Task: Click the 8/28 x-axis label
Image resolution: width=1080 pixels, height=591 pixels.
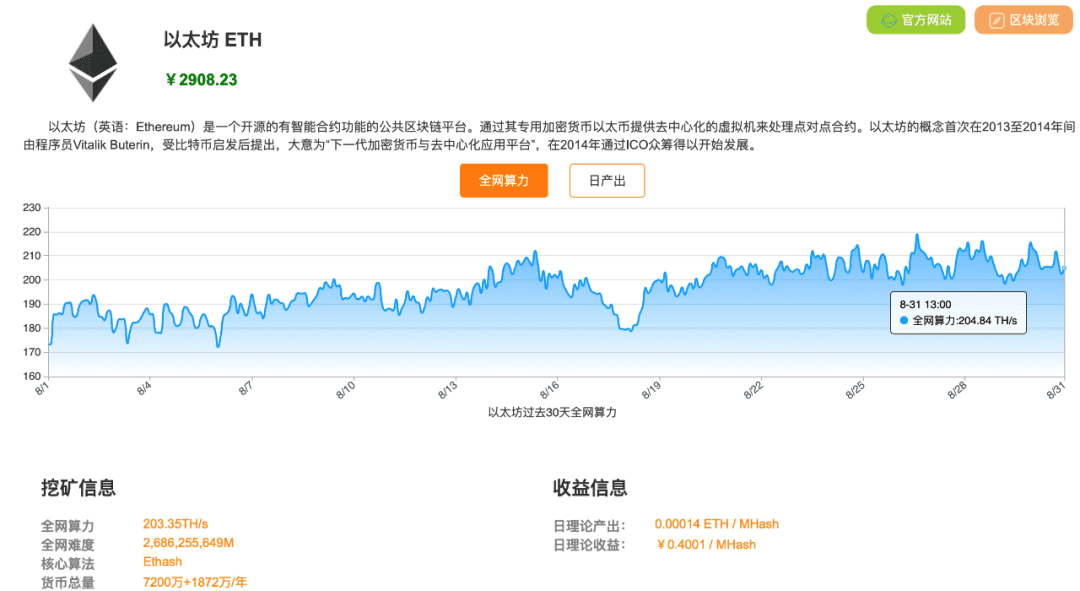Action: coord(957,391)
